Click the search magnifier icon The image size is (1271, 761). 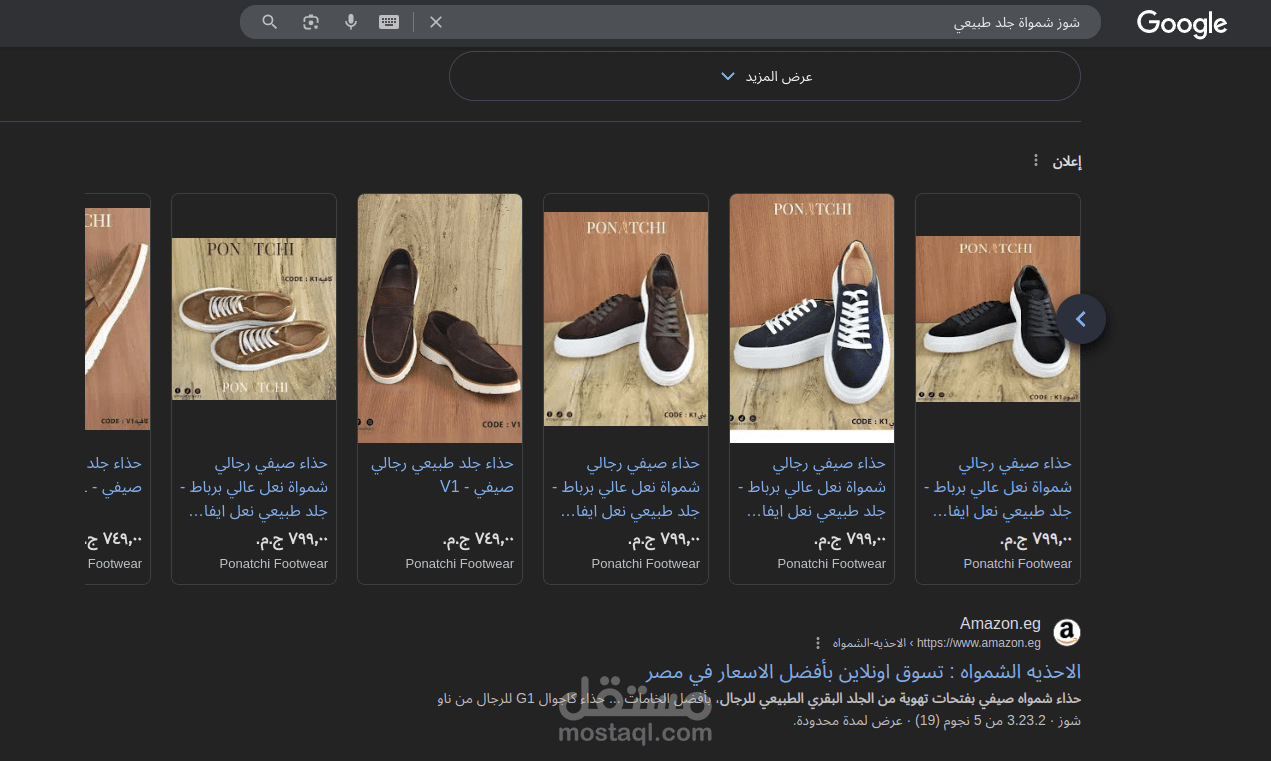click(x=270, y=22)
